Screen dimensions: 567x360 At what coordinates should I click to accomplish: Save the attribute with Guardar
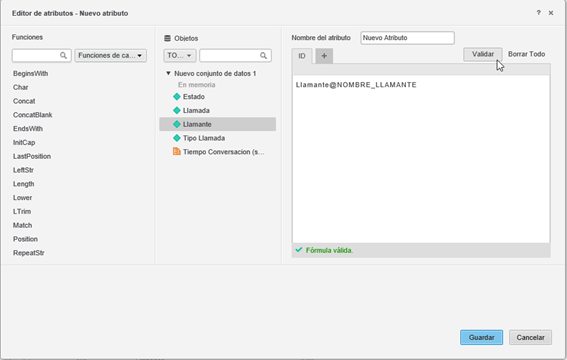pyautogui.click(x=481, y=337)
